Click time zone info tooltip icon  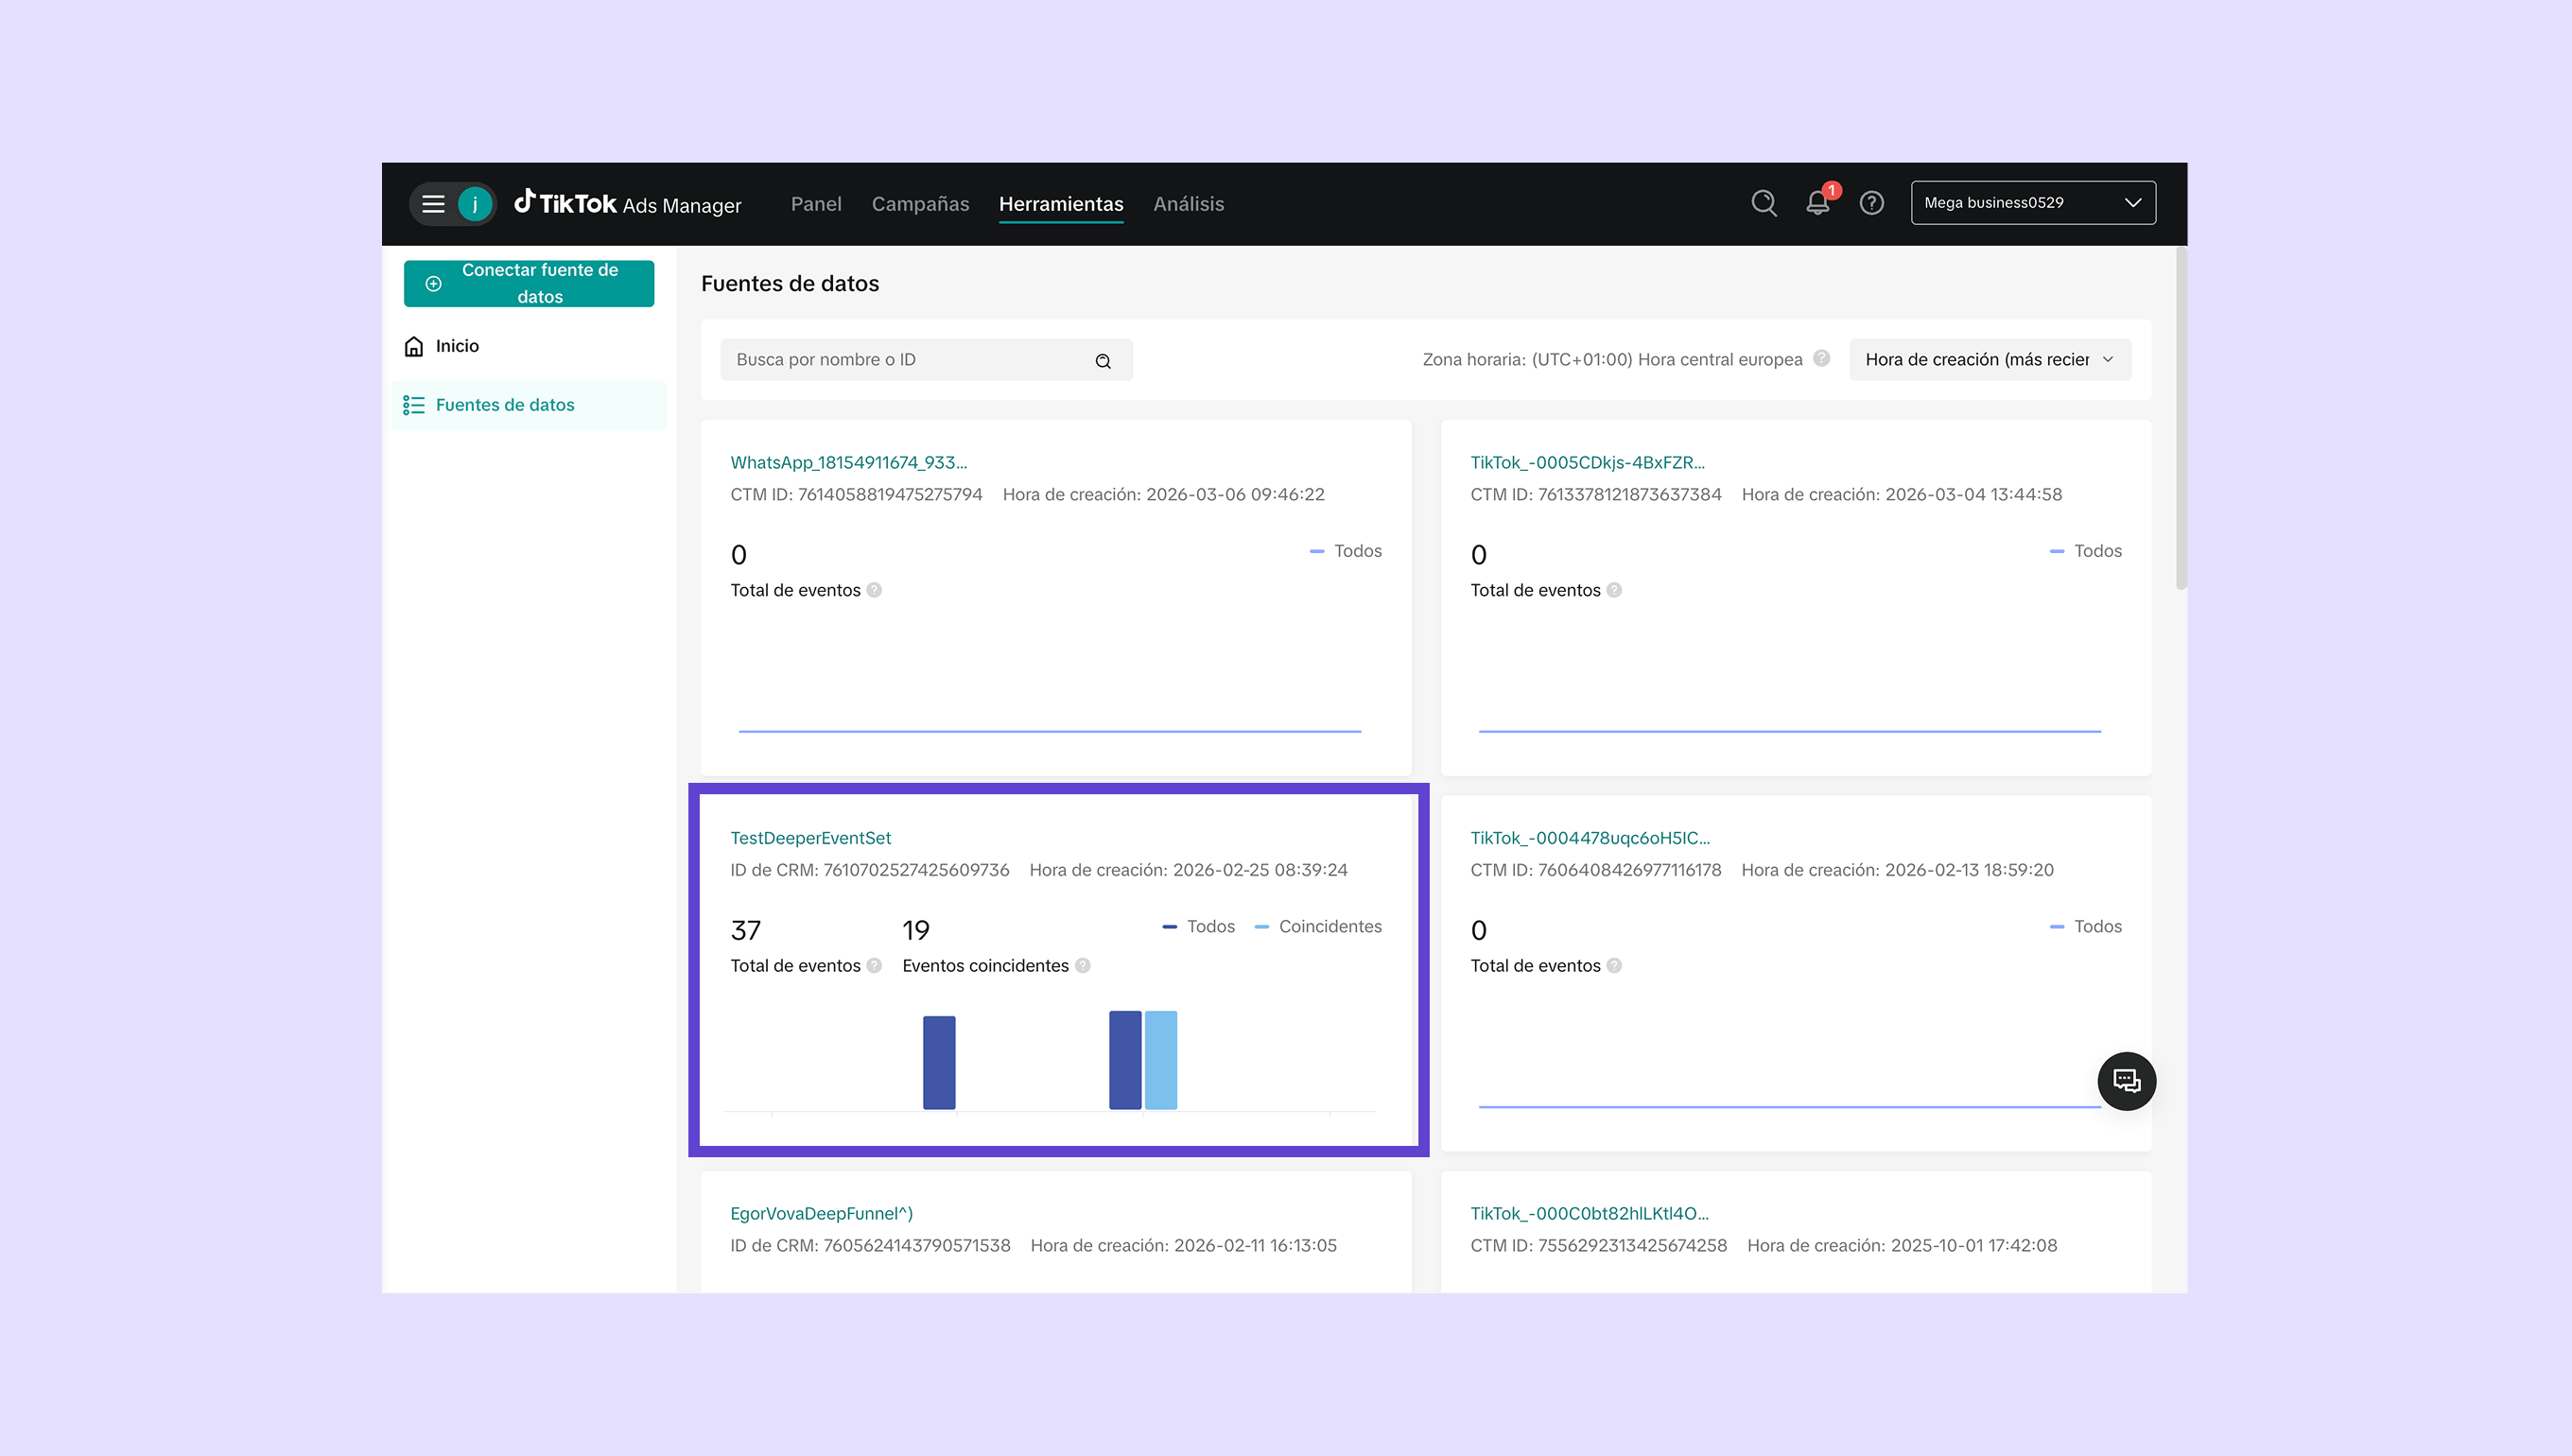pyautogui.click(x=1821, y=358)
